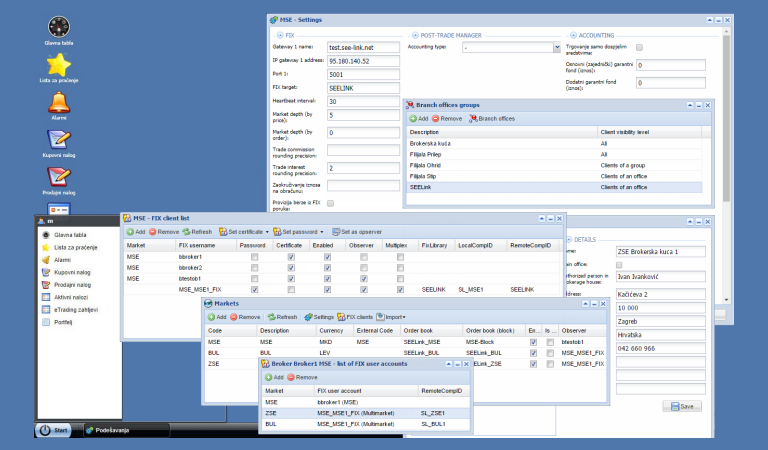Toggle Trgovanje samo dospjelim sredstvima checkbox
The height and width of the screenshot is (450, 768).
point(639,47)
